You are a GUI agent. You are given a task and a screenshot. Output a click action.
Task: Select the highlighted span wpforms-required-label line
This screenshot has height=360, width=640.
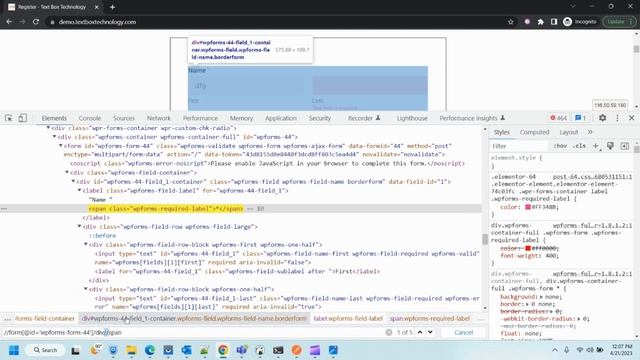(166, 209)
